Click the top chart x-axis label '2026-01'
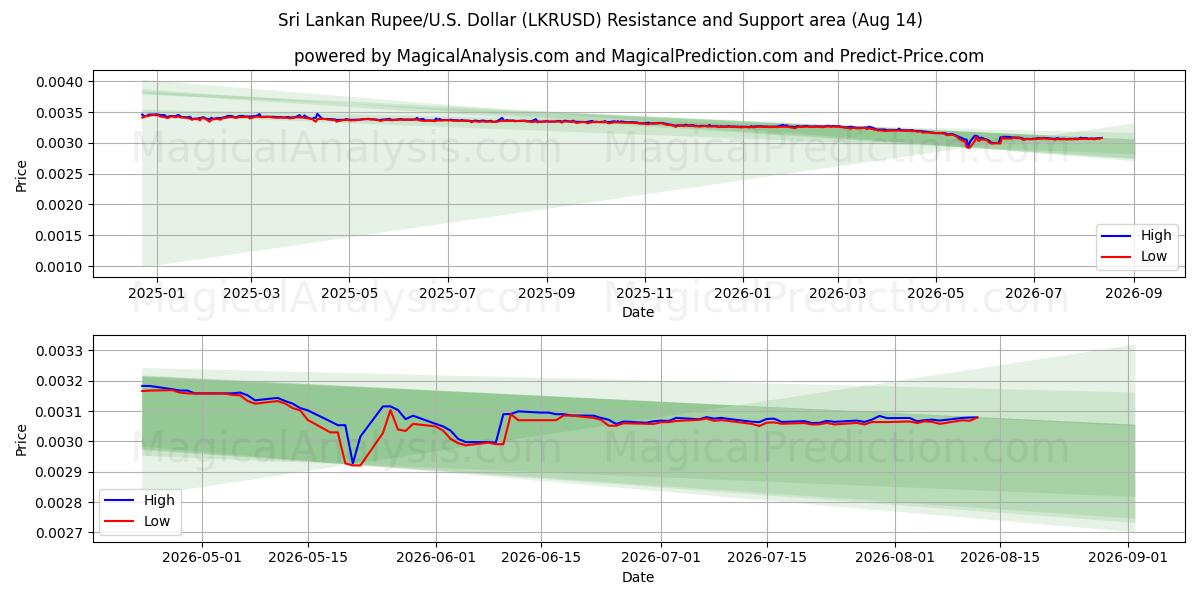Image resolution: width=1200 pixels, height=600 pixels. [x=743, y=295]
